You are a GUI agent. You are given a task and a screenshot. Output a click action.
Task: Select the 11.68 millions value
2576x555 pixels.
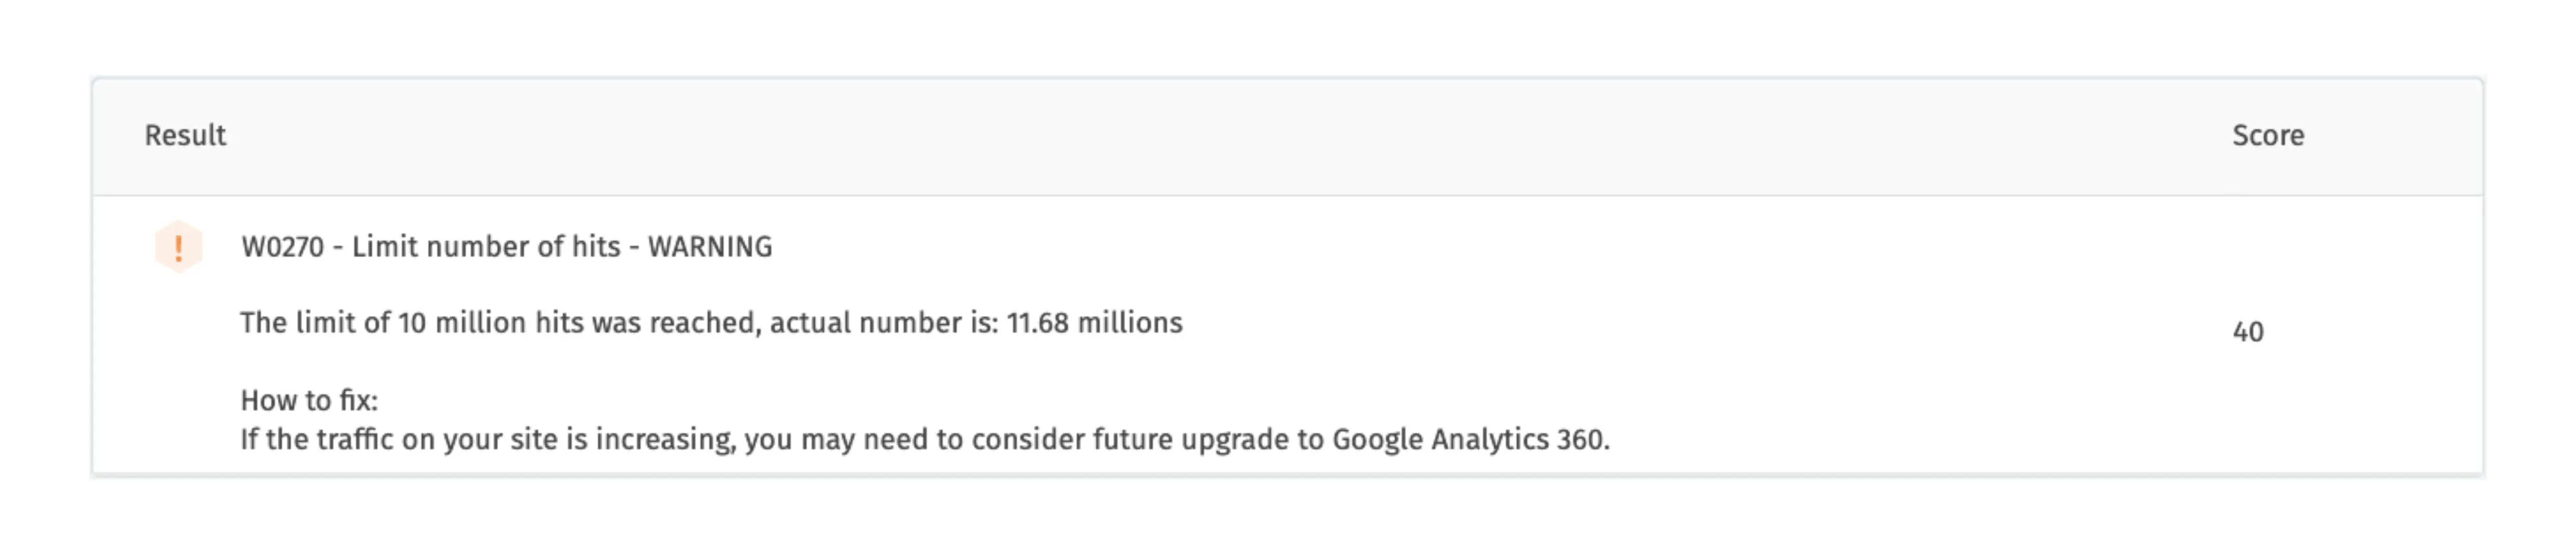[1094, 323]
